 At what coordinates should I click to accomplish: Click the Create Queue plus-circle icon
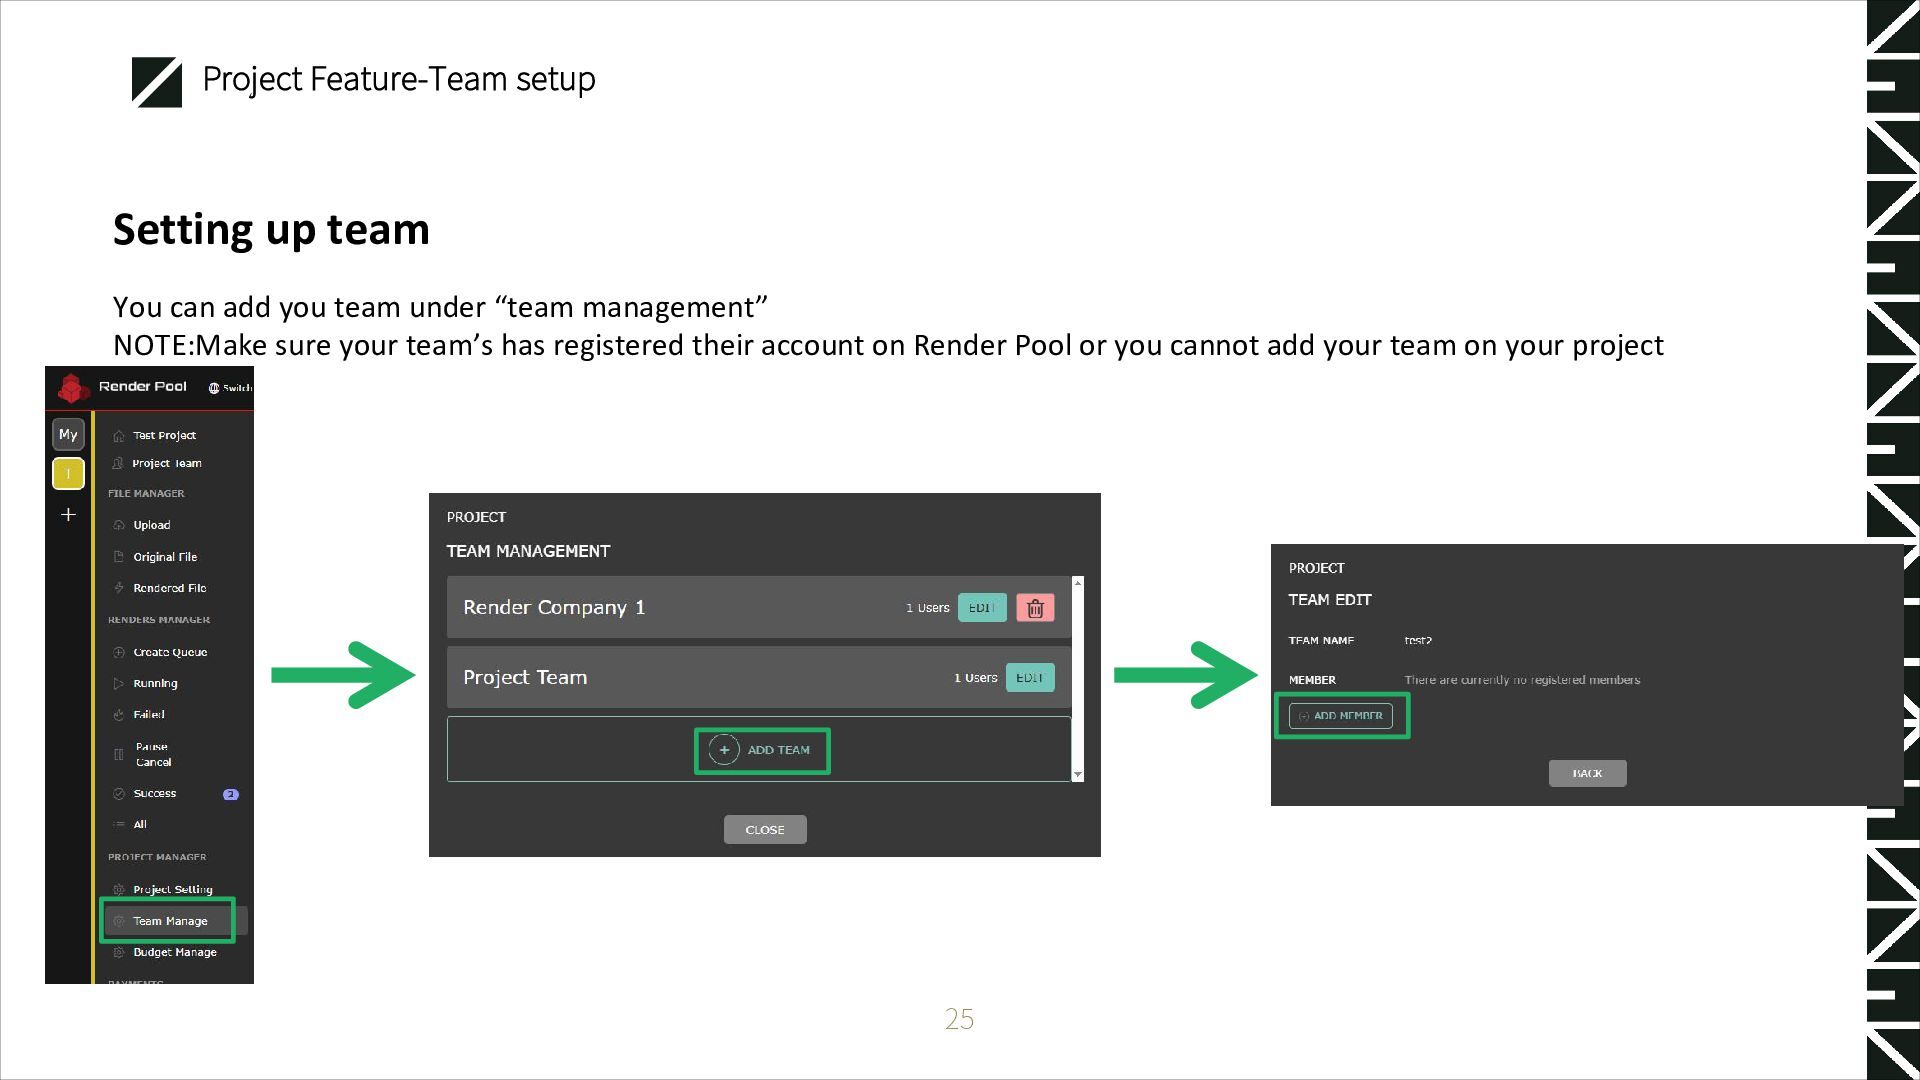[x=119, y=652]
